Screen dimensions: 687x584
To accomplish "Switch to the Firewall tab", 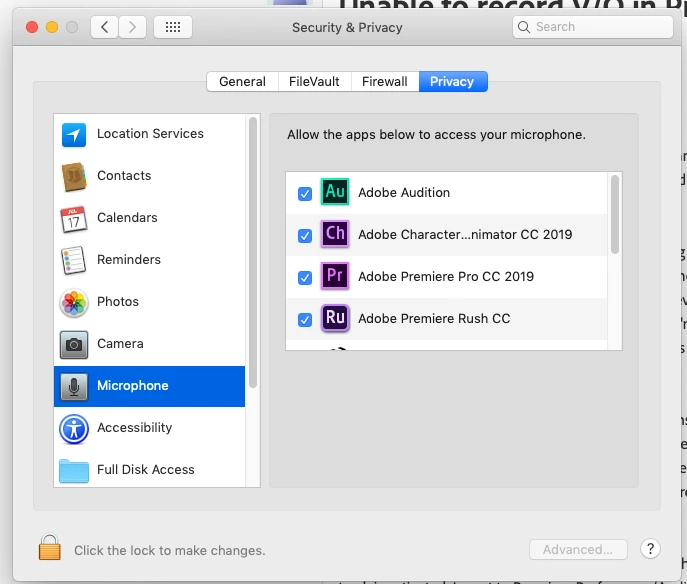I will [x=385, y=81].
